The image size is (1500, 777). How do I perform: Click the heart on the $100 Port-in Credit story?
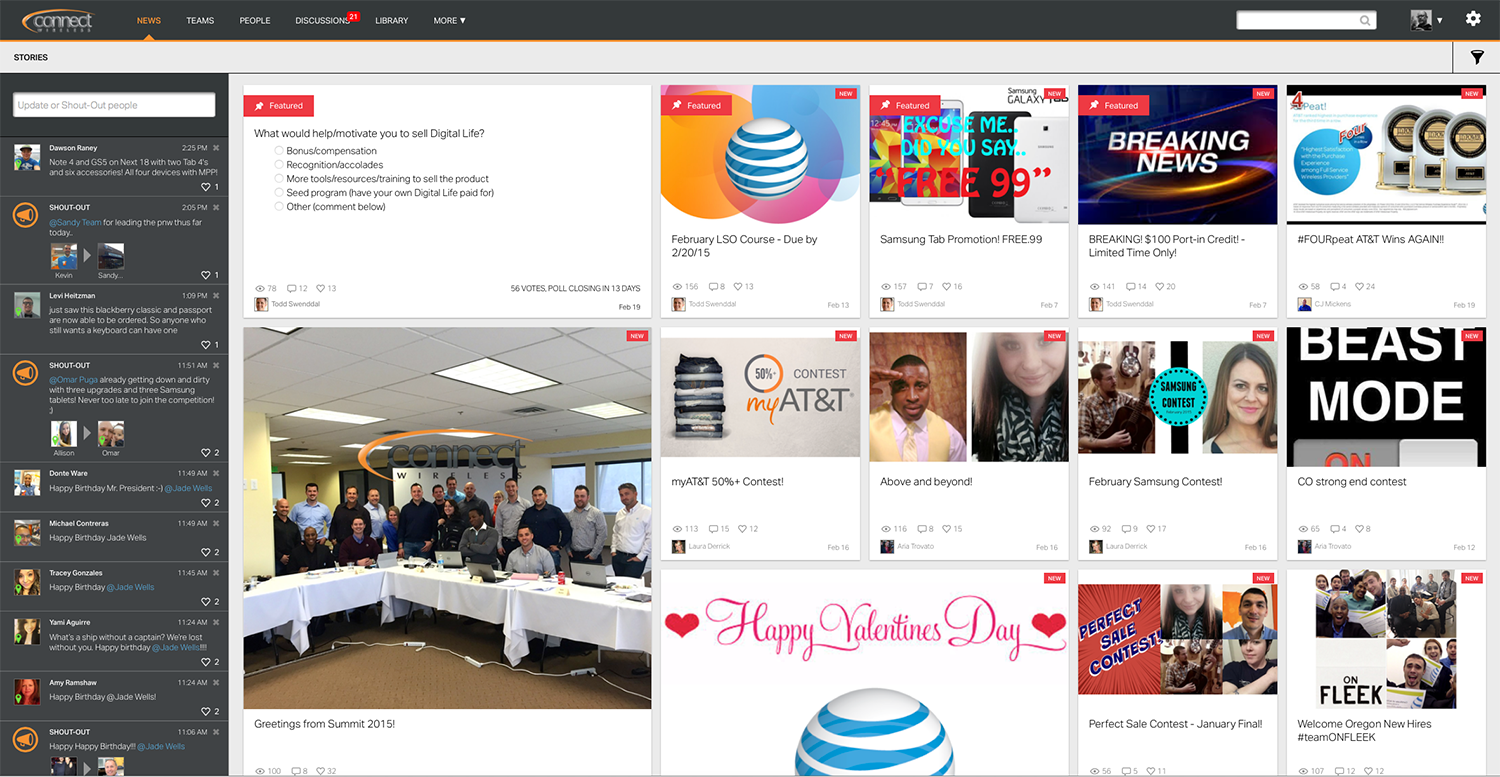tap(1158, 287)
